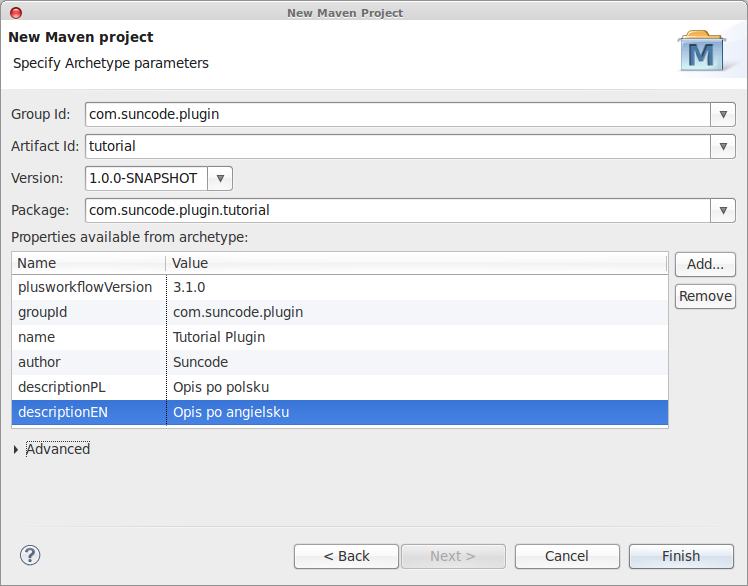This screenshot has height=586, width=748.
Task: Select the descriptionPL property row
Action: [x=340, y=387]
